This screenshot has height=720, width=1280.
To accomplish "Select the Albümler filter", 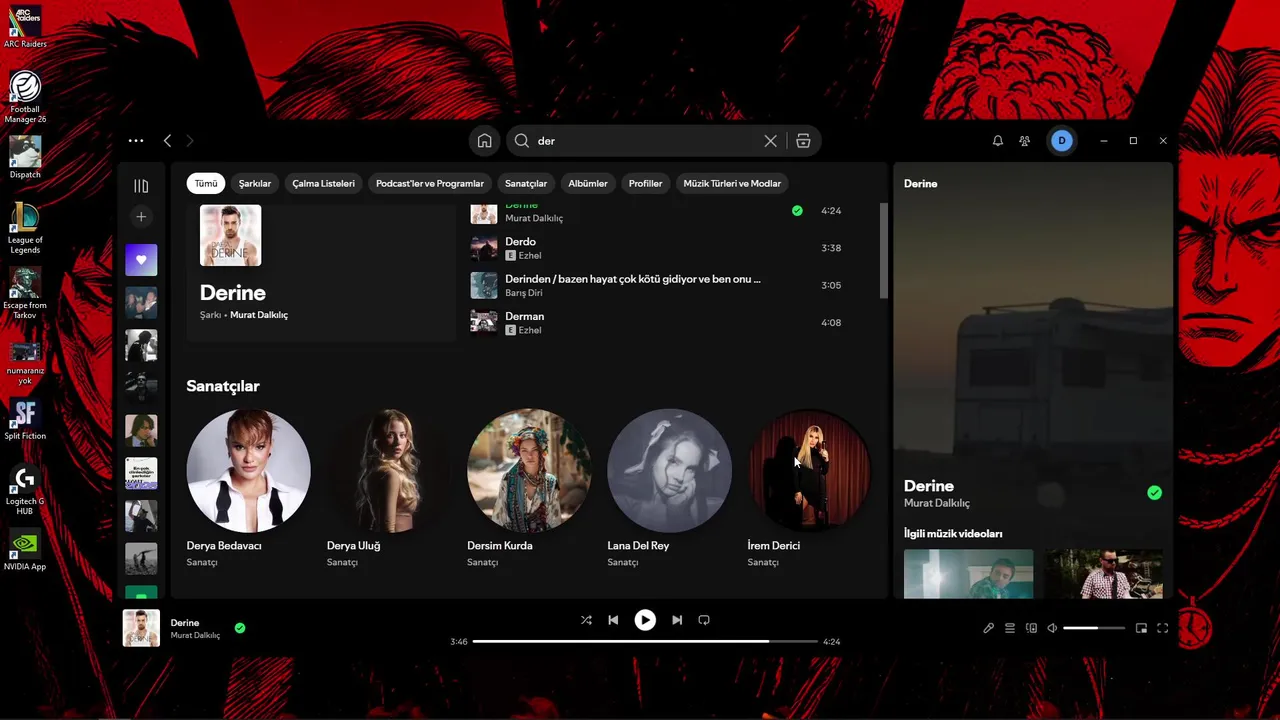I will tap(588, 183).
